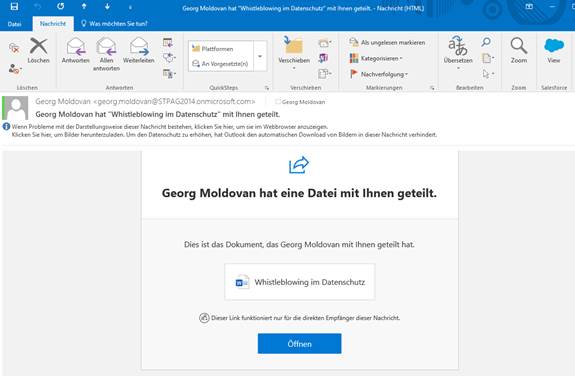Delete the message with Löschen
The width and height of the screenshot is (575, 376).
click(39, 50)
